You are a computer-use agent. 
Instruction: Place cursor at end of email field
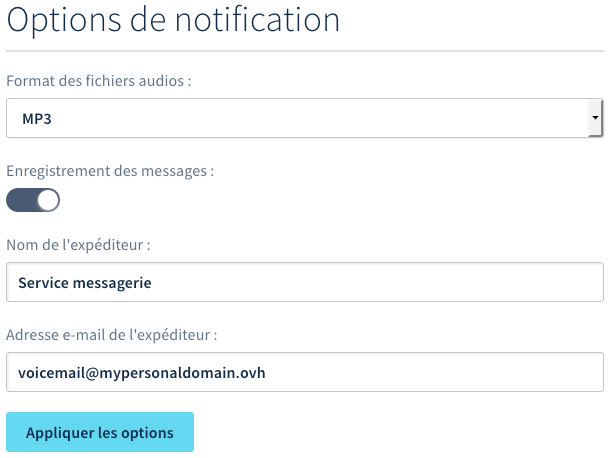450,371
